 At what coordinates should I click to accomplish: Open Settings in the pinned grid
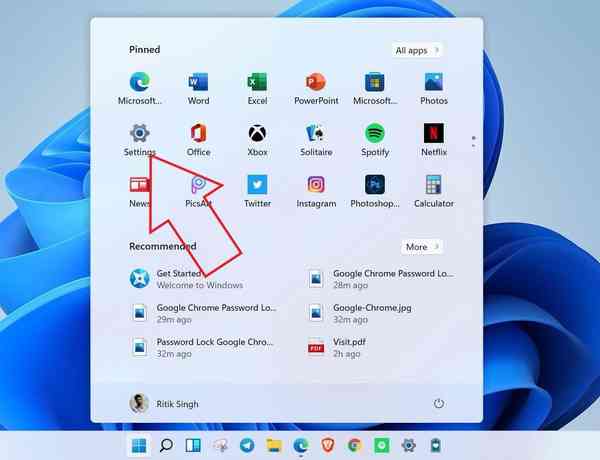[x=140, y=140]
